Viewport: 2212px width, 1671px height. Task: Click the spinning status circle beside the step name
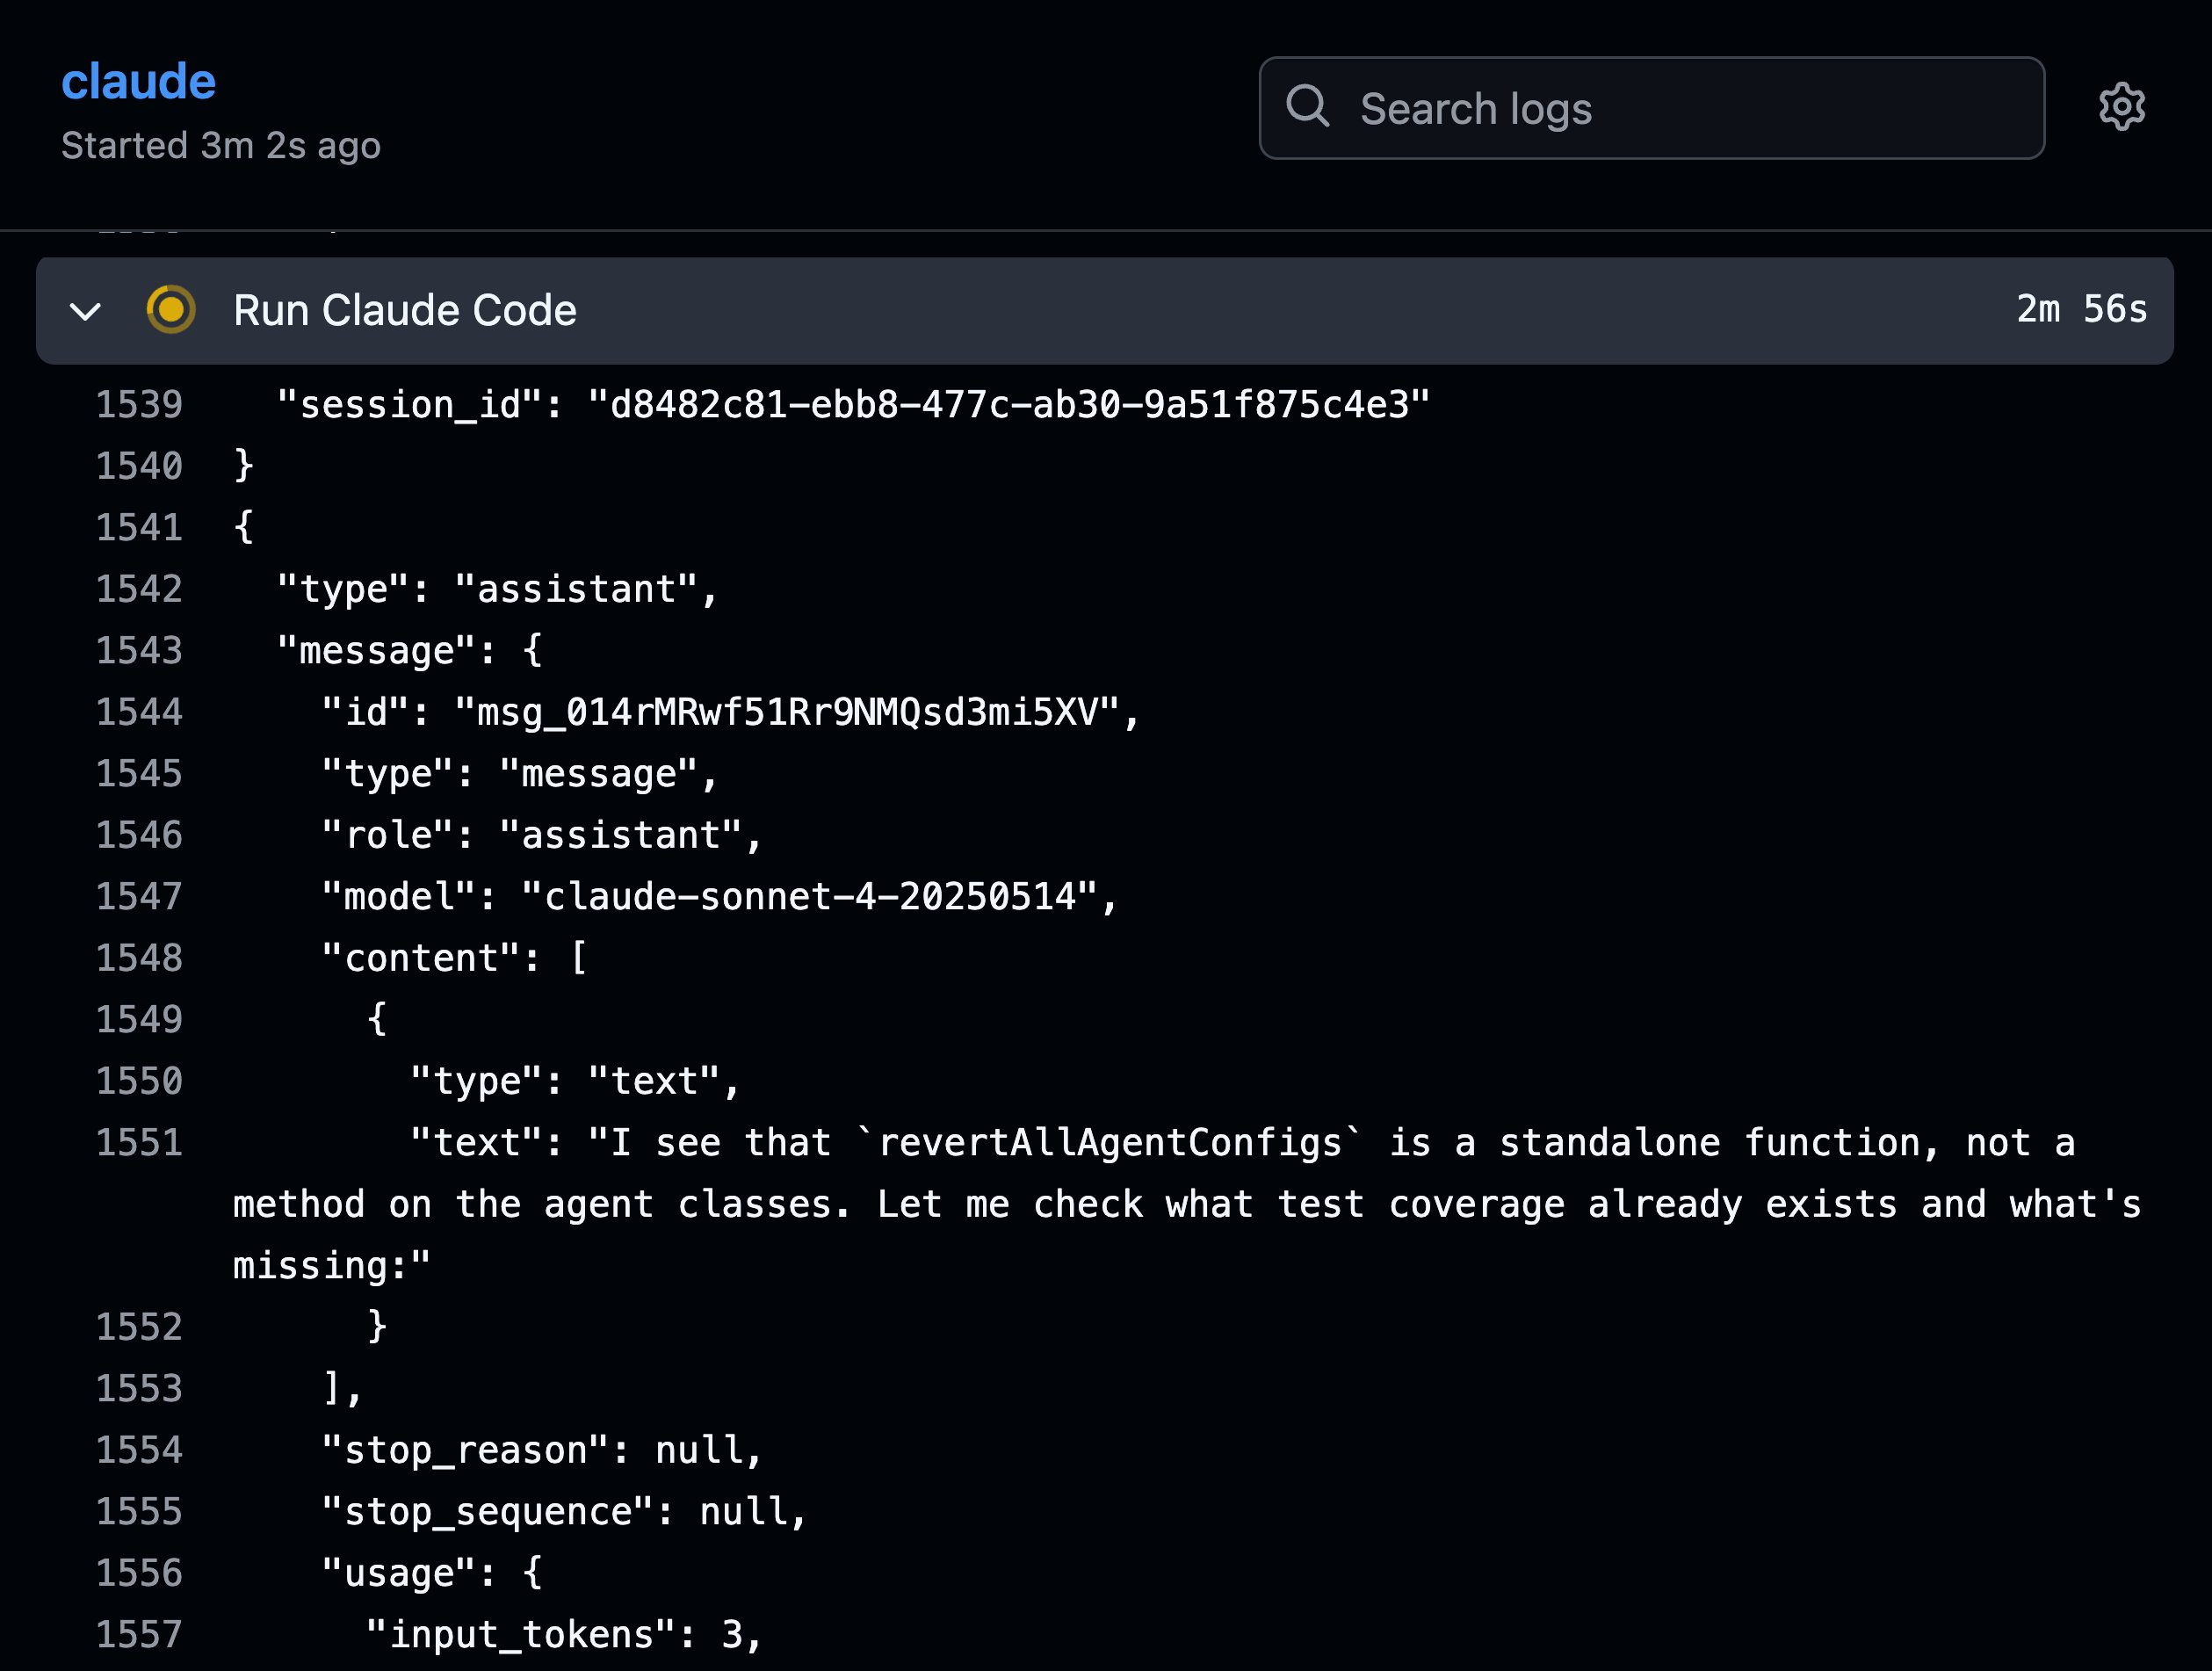171,310
